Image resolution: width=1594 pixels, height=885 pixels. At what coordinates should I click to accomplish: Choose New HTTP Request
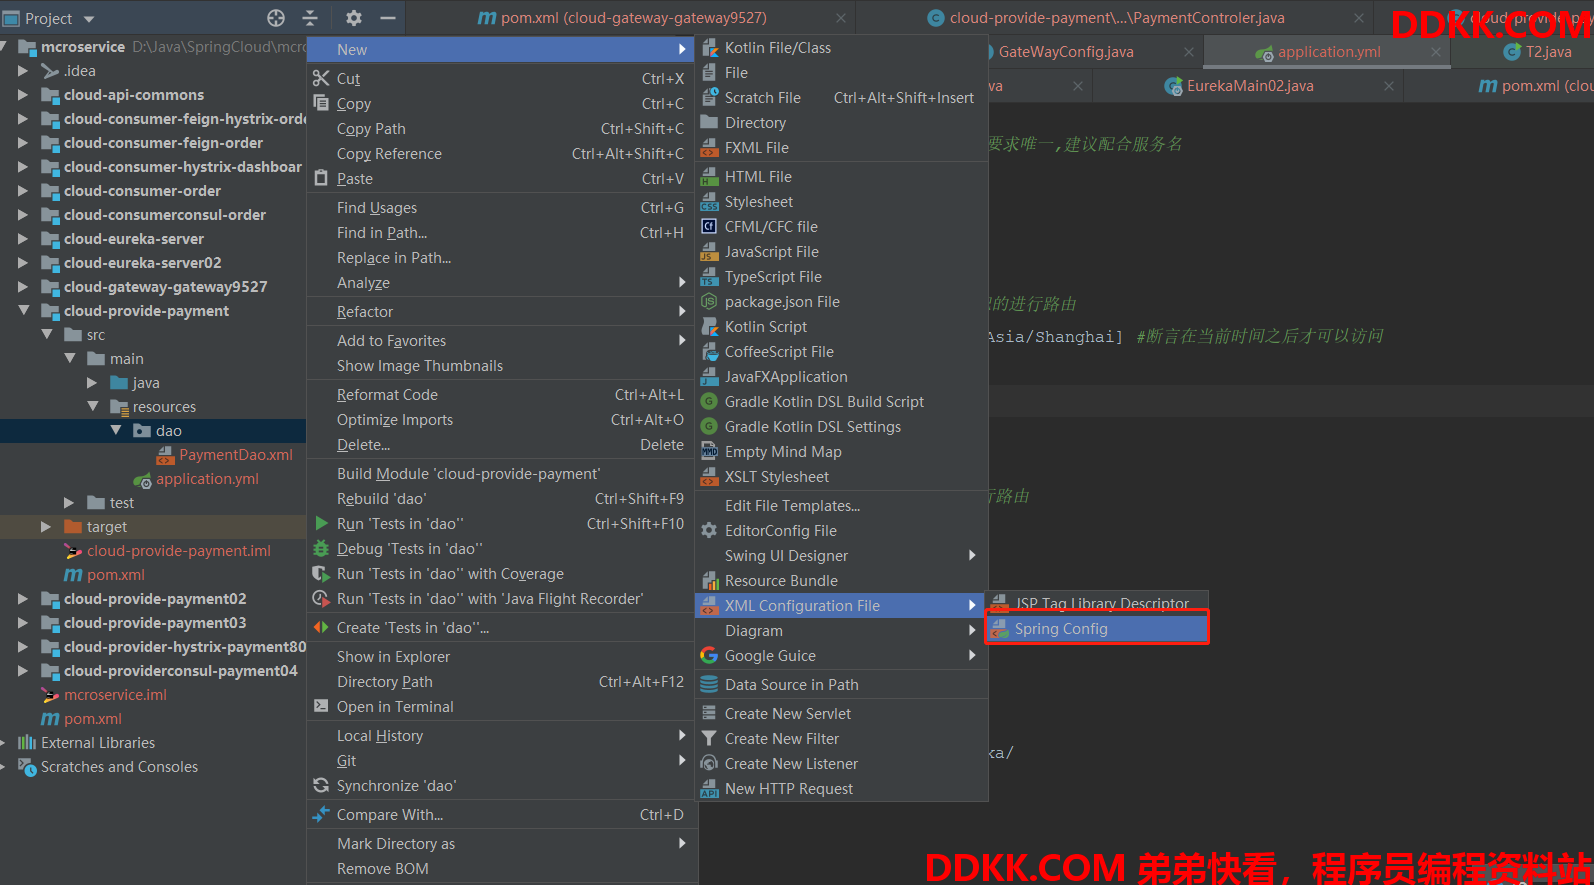click(x=840, y=788)
